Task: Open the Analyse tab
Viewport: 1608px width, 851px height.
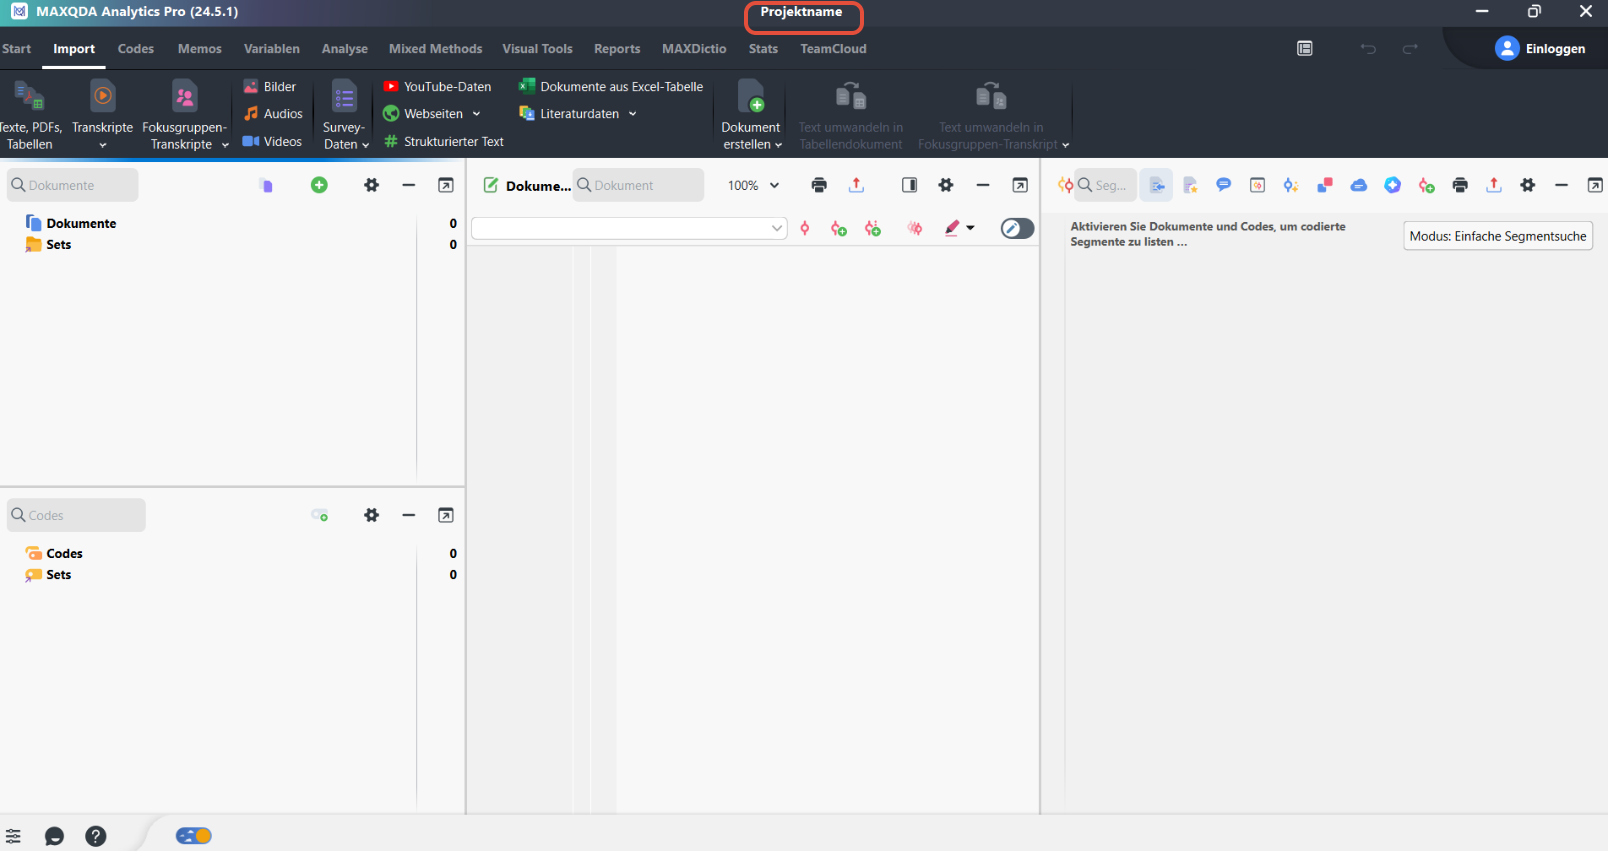Action: click(345, 49)
